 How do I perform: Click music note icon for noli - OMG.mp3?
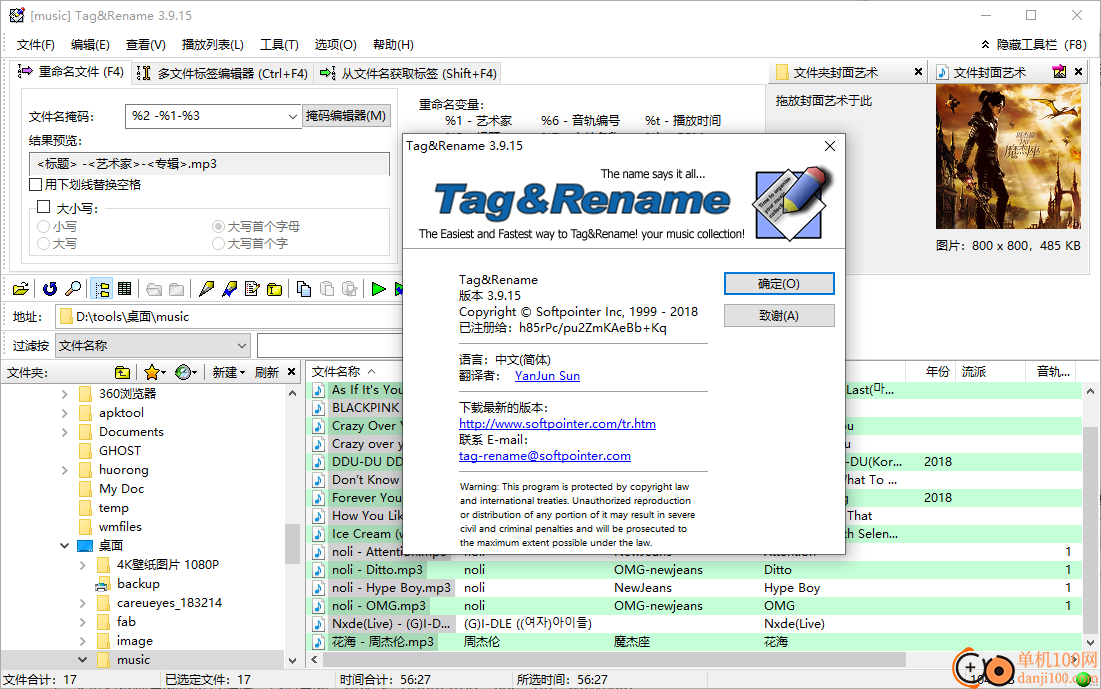319,605
